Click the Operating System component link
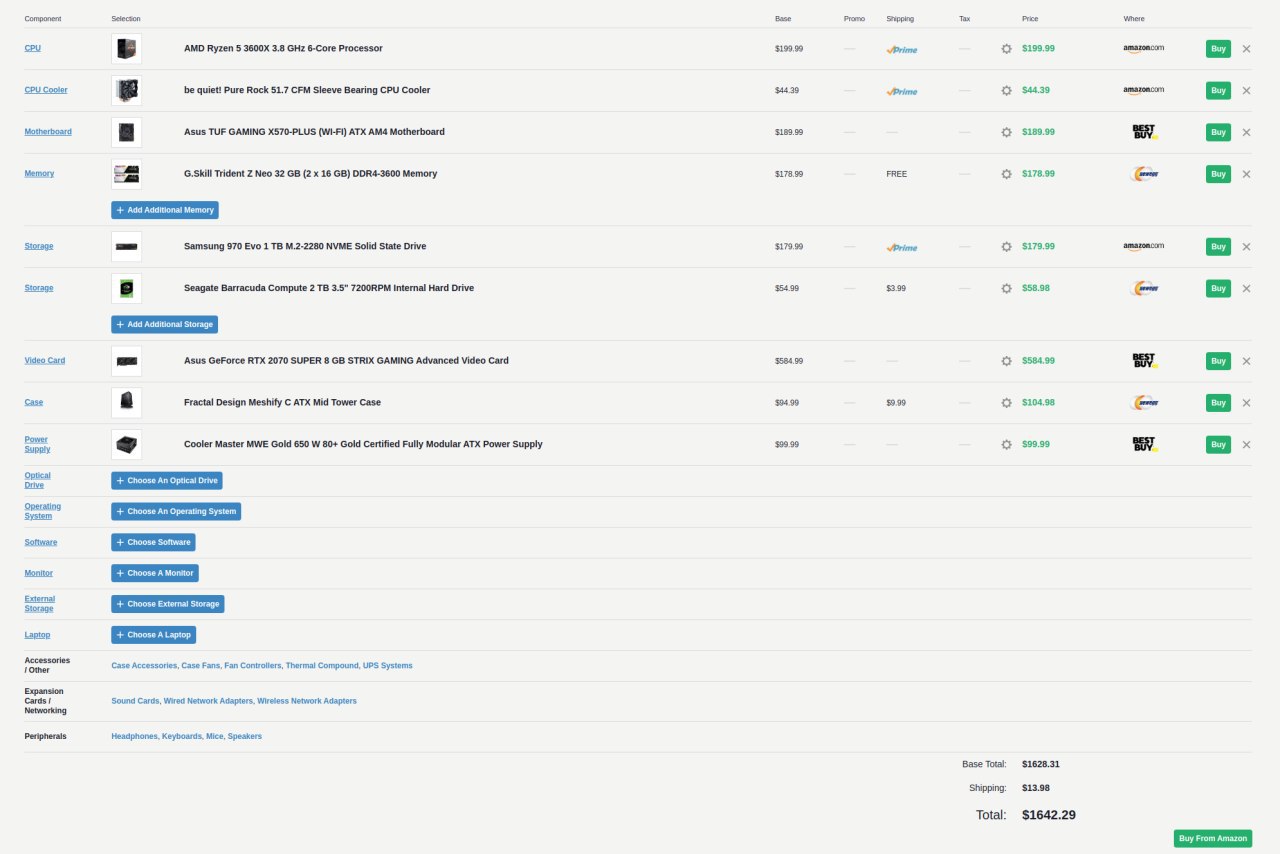The width and height of the screenshot is (1280, 854). click(43, 511)
